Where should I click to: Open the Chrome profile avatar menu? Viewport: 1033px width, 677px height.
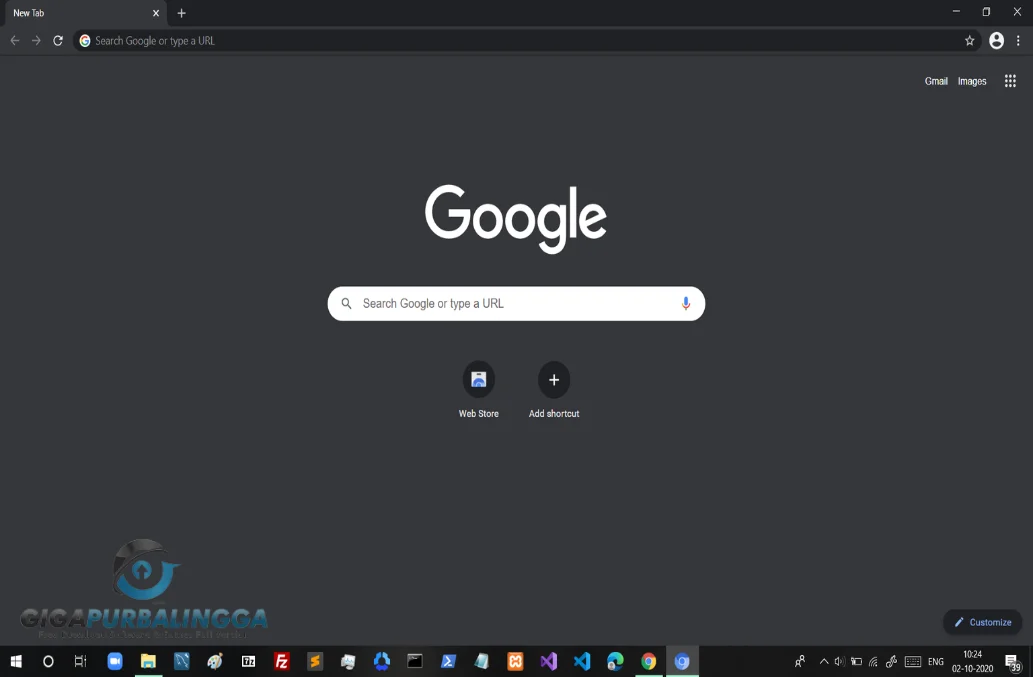coord(996,41)
